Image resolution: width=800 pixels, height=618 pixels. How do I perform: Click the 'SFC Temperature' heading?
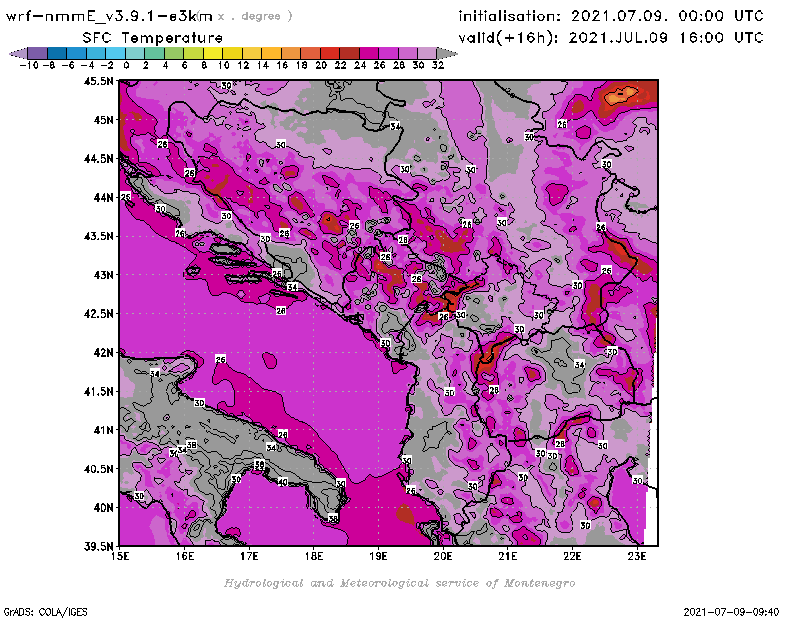153,38
